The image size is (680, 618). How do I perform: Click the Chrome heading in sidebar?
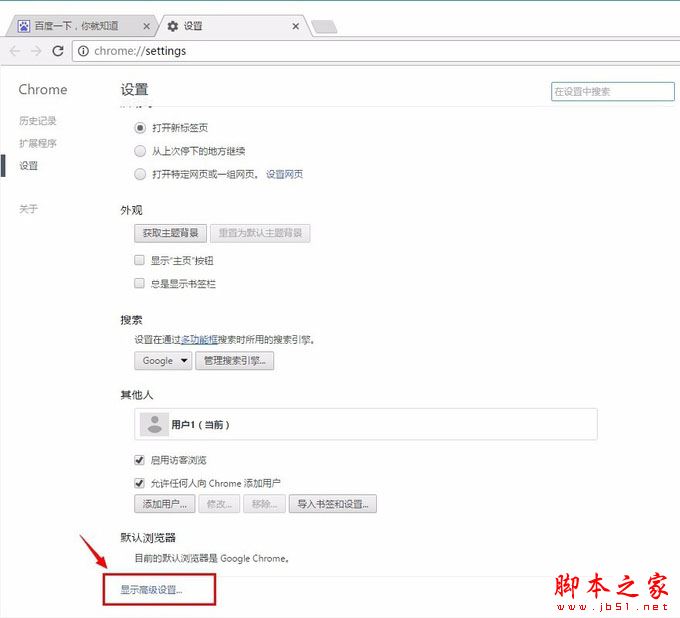(x=43, y=90)
